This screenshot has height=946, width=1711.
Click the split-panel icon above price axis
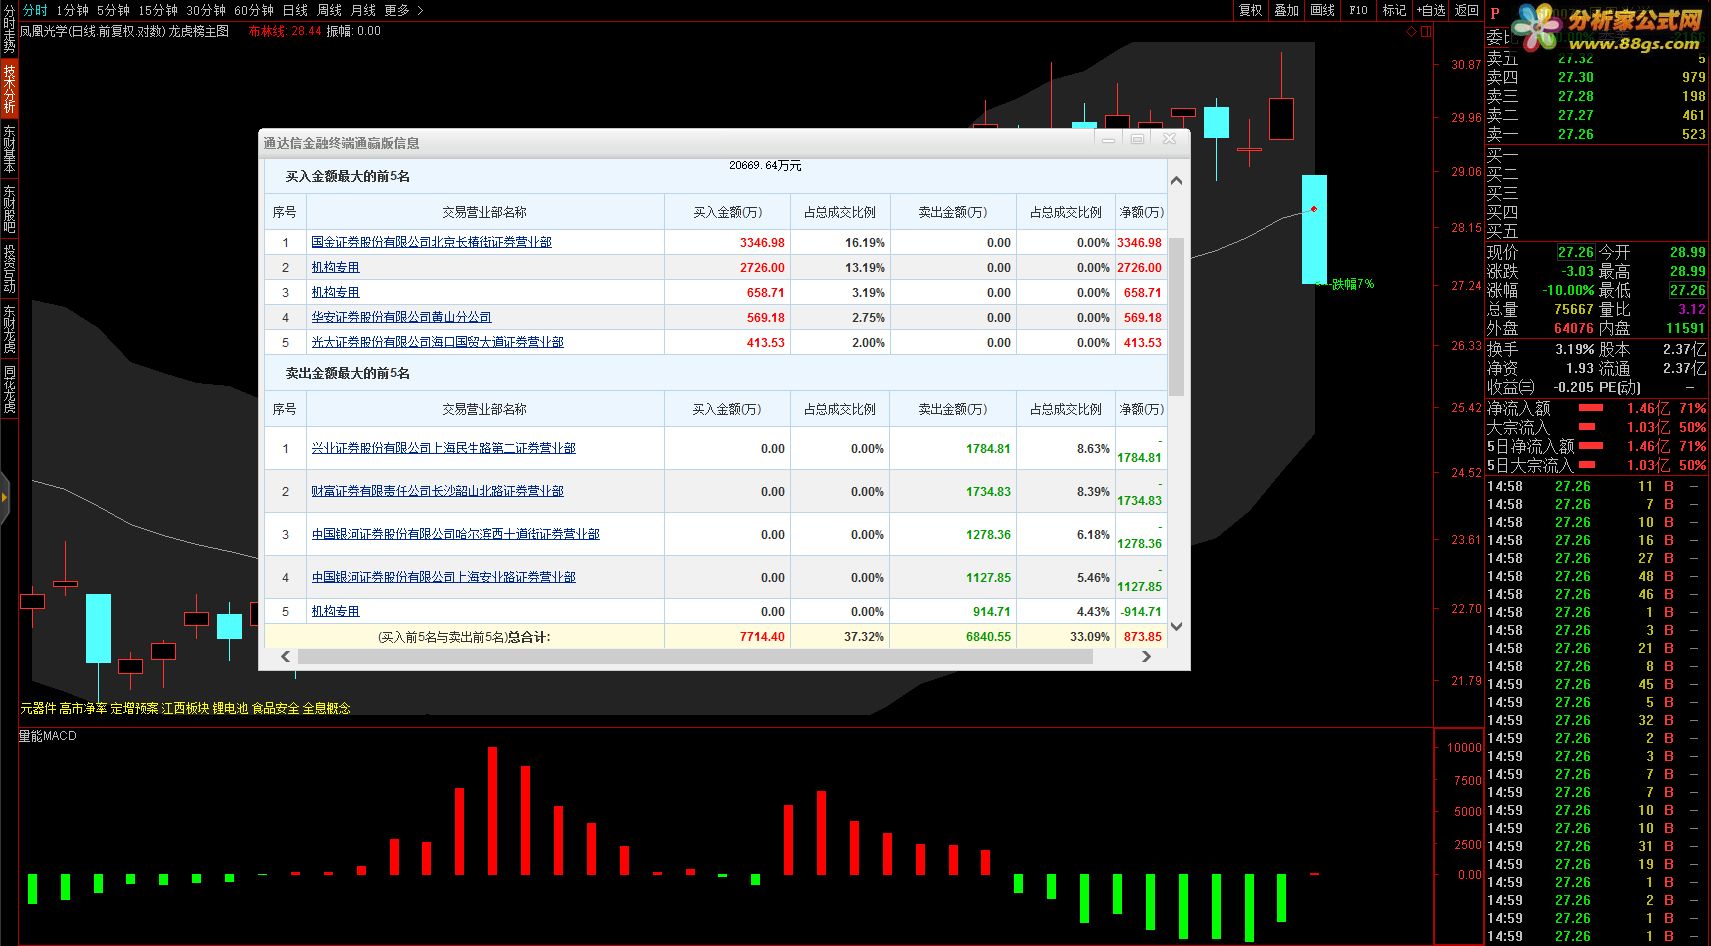point(1425,31)
